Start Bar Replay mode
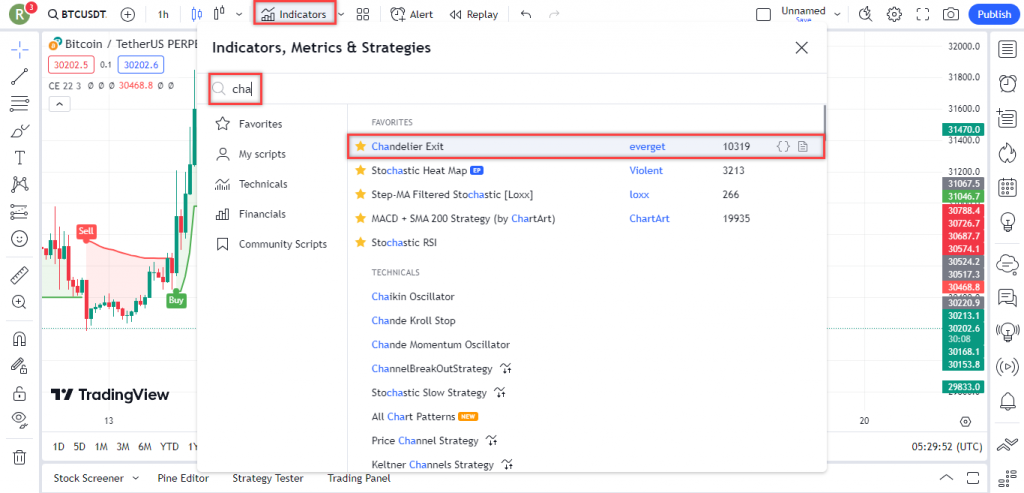 click(x=474, y=14)
